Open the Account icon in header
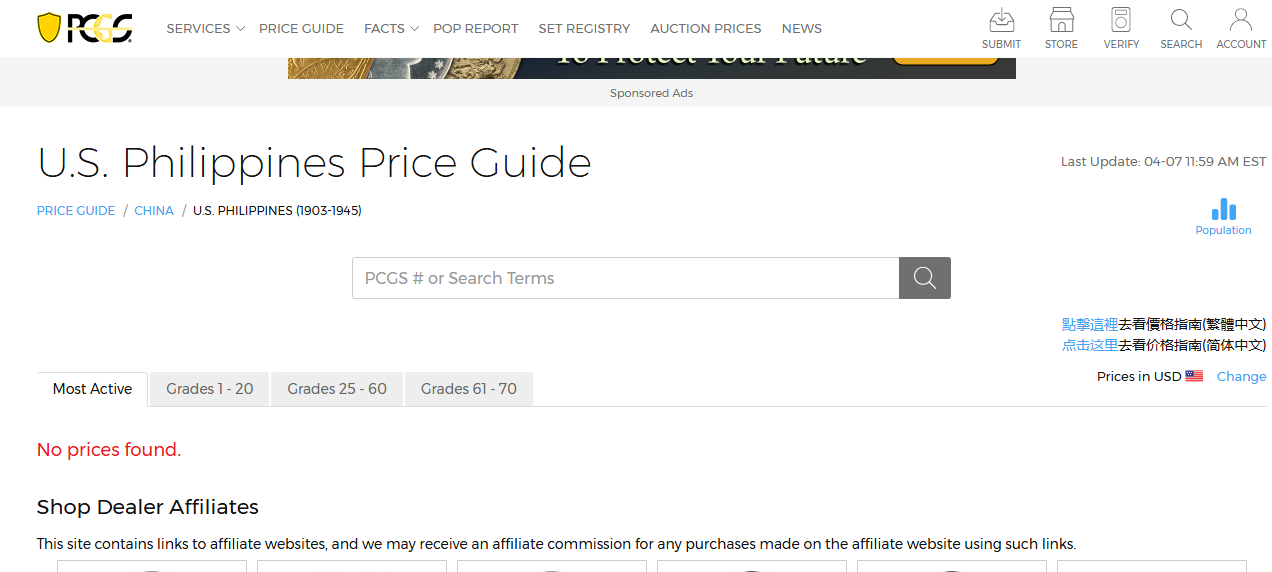This screenshot has width=1272, height=572. pyautogui.click(x=1241, y=29)
